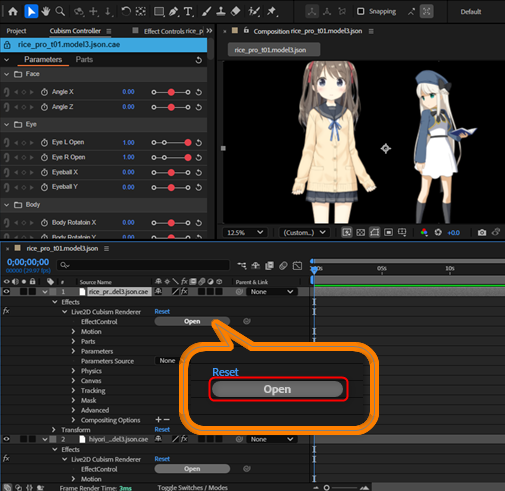
Task: Switch to Cubism Controller tab
Action: [75, 31]
